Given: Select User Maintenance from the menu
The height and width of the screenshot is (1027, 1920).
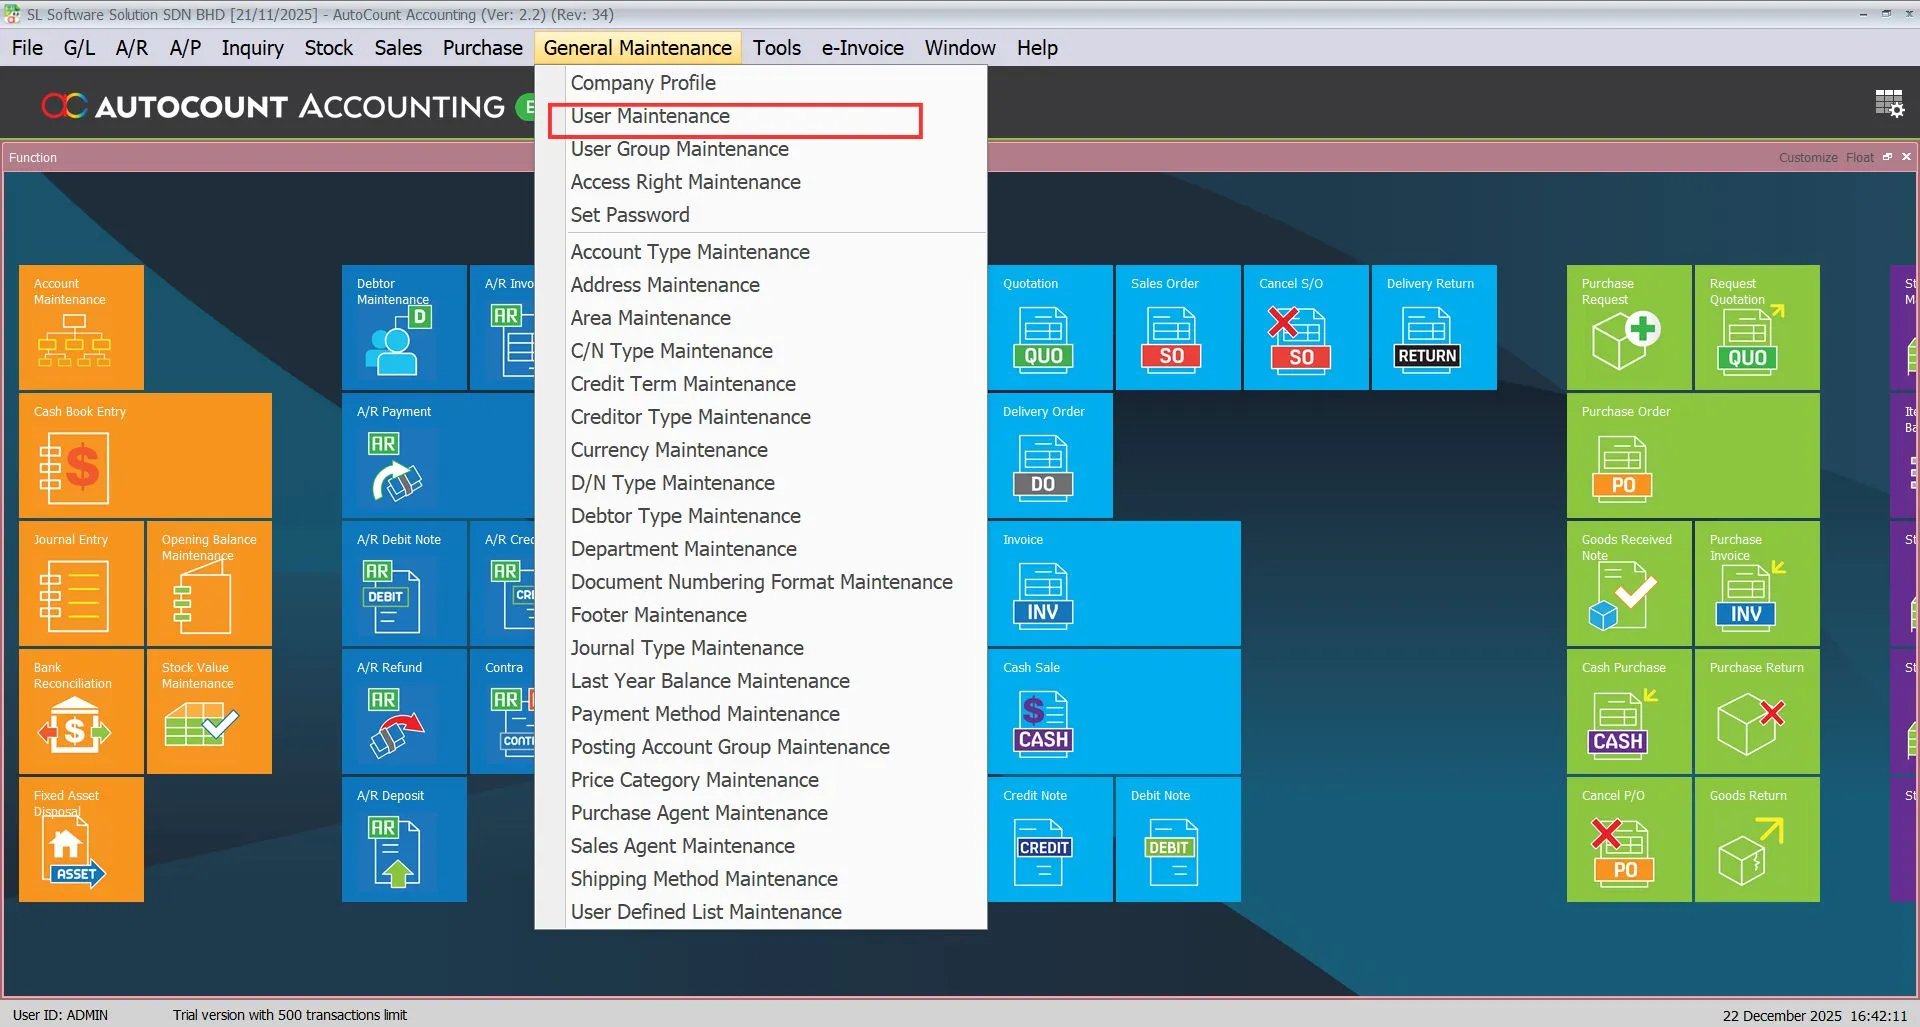Looking at the screenshot, I should point(650,116).
